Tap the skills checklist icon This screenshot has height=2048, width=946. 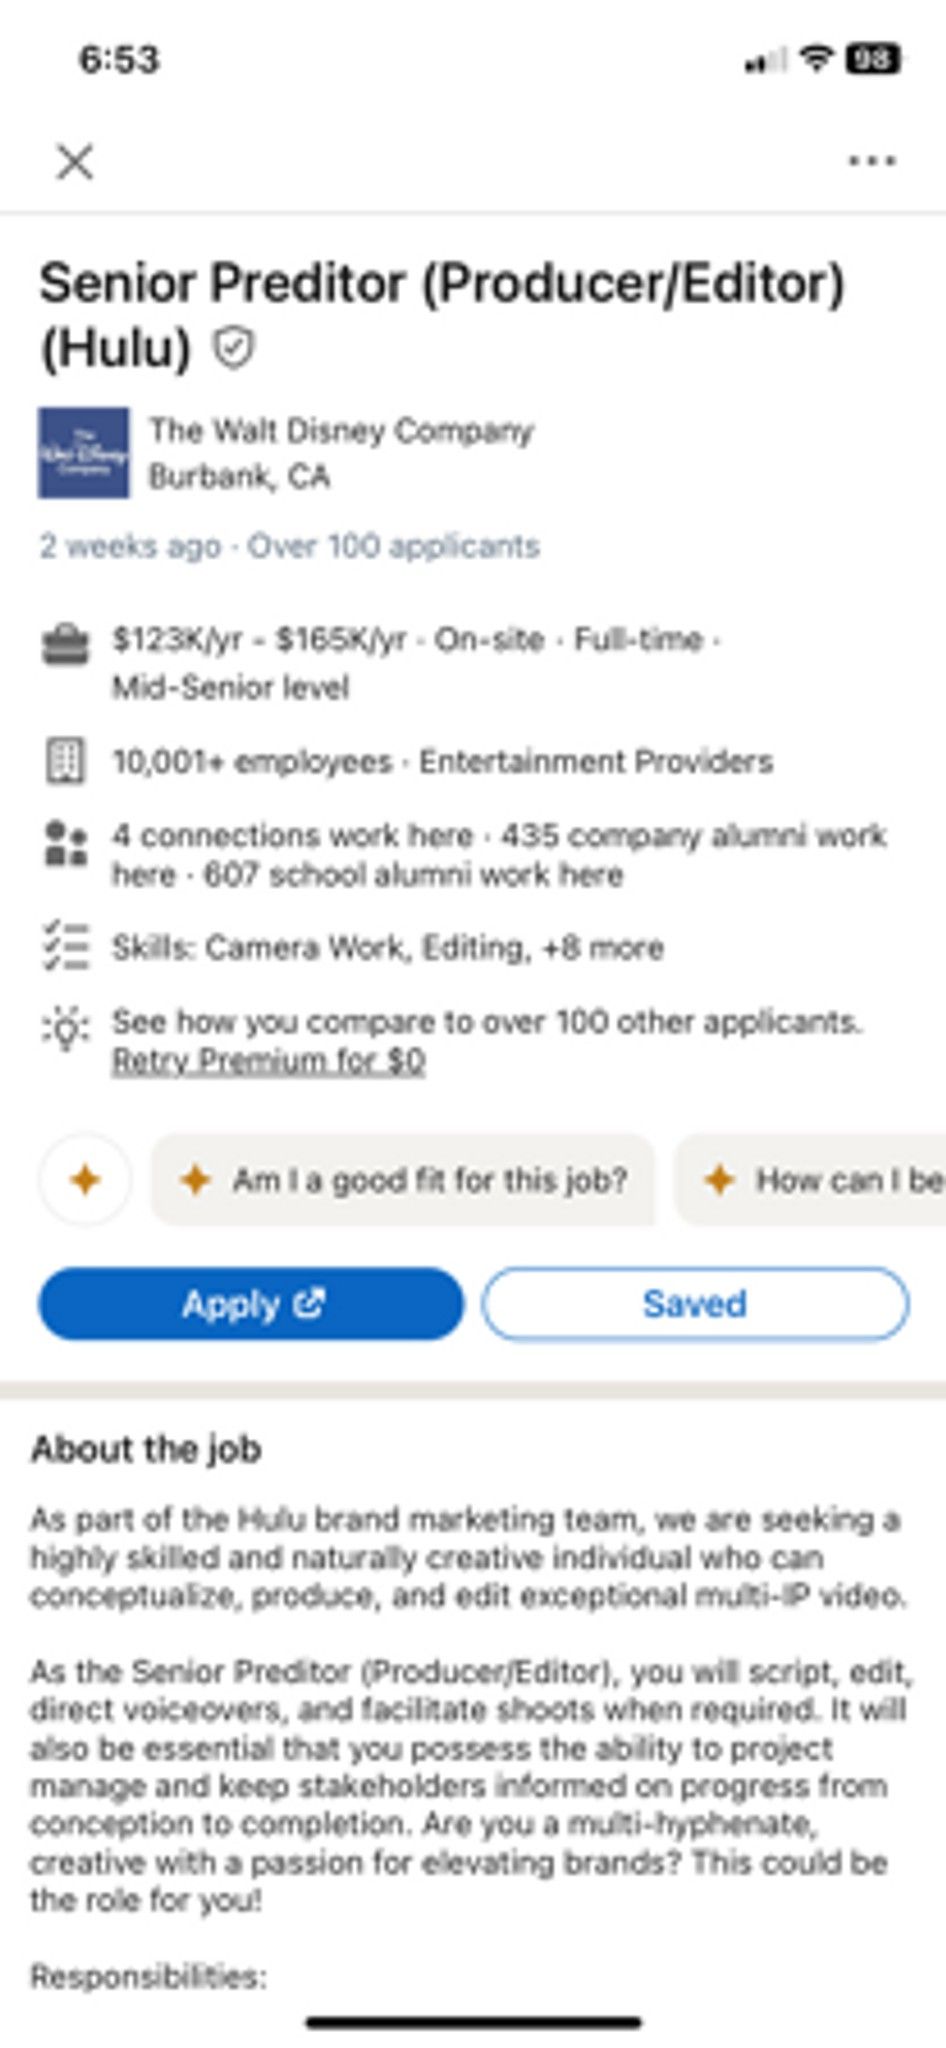tap(66, 946)
